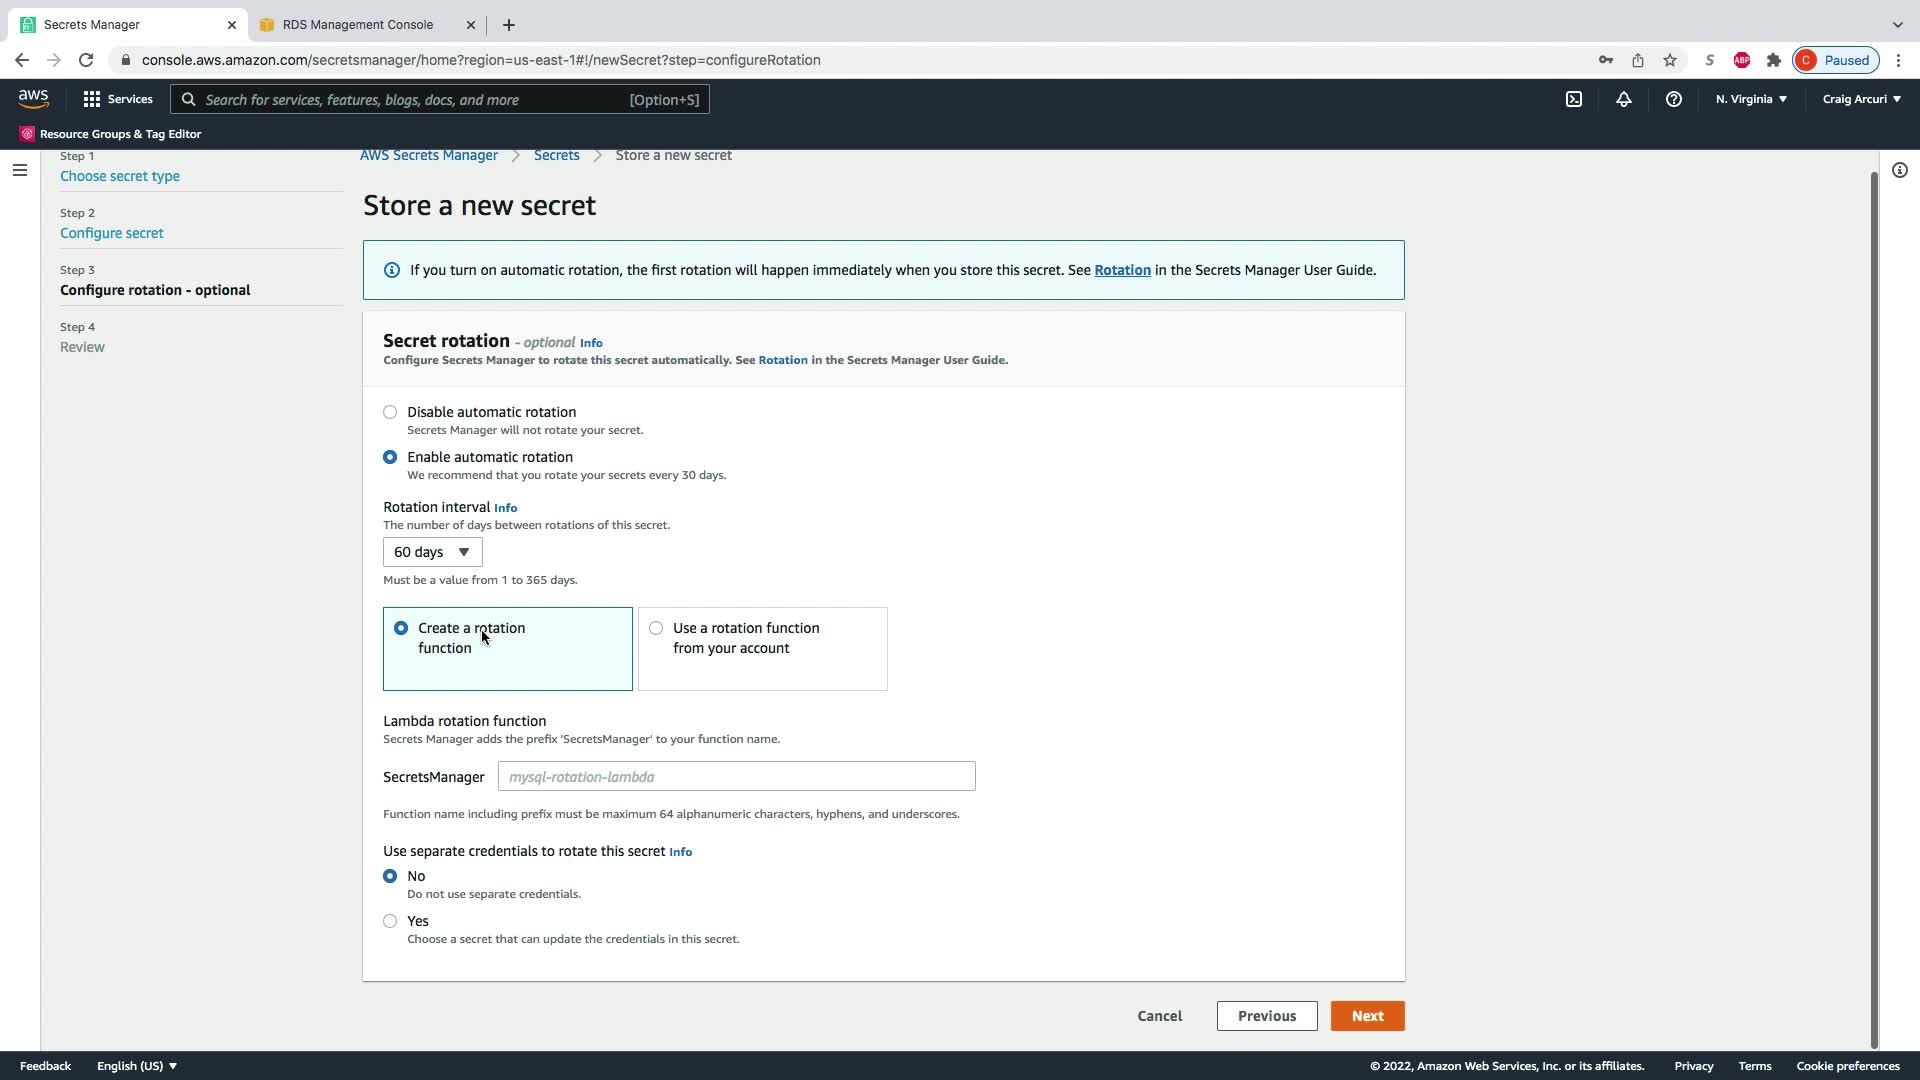The image size is (1920, 1080).
Task: Click the page vertical scrollbar
Action: [1874, 600]
